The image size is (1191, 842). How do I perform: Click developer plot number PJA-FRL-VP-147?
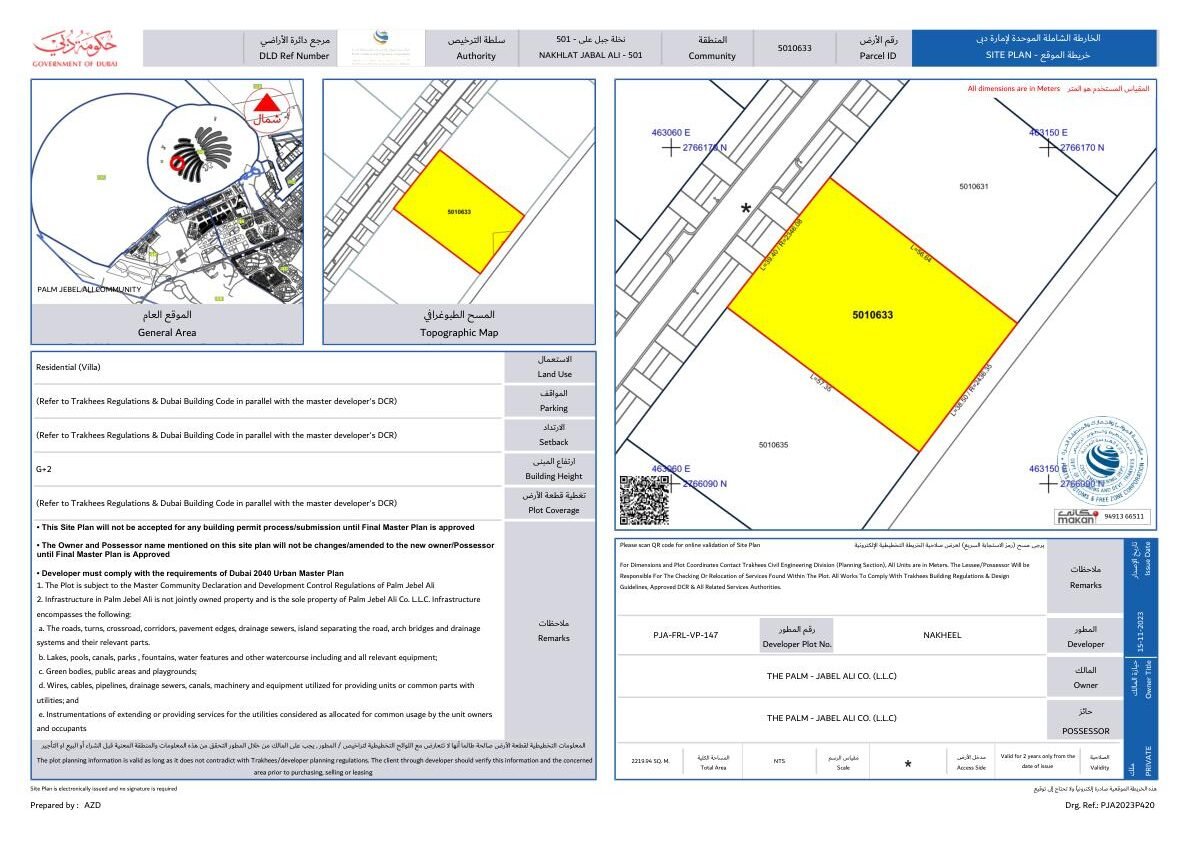(x=686, y=635)
